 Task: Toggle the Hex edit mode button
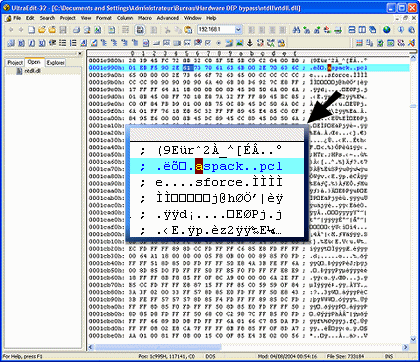pos(140,30)
